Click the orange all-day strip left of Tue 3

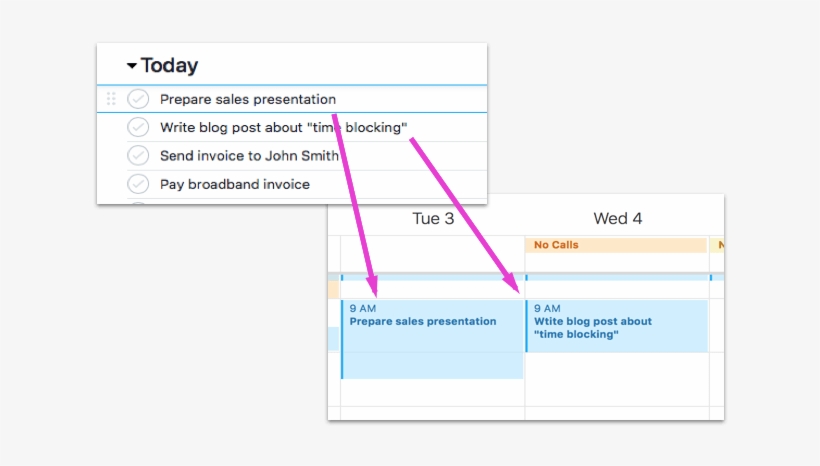point(333,289)
